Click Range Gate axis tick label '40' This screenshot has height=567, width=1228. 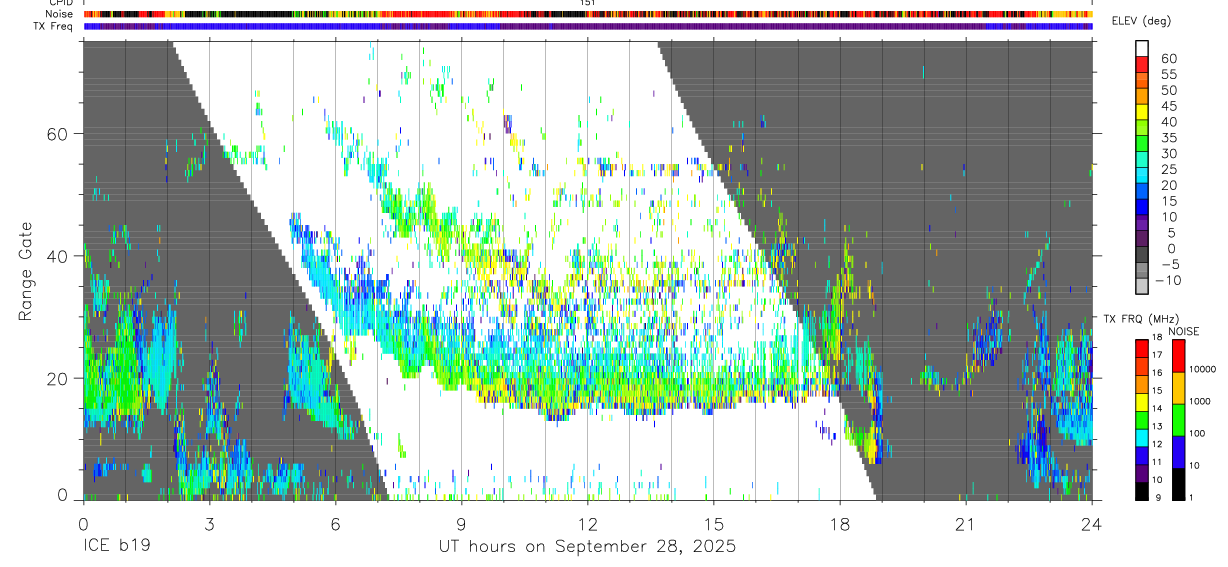tap(59, 256)
